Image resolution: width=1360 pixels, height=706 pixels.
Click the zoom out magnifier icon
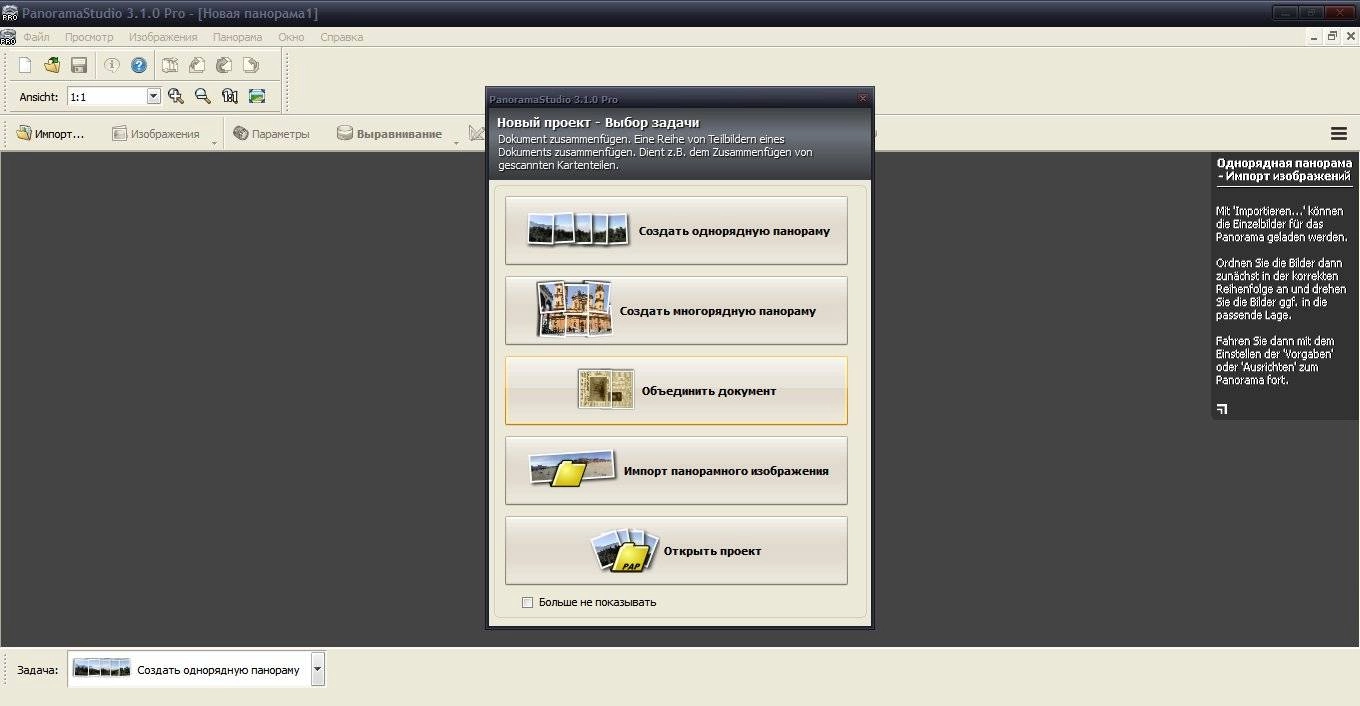coord(203,96)
